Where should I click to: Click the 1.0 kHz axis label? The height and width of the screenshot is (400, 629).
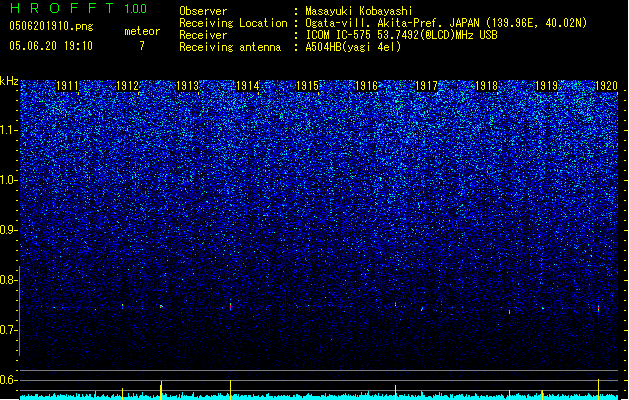(x=9, y=180)
